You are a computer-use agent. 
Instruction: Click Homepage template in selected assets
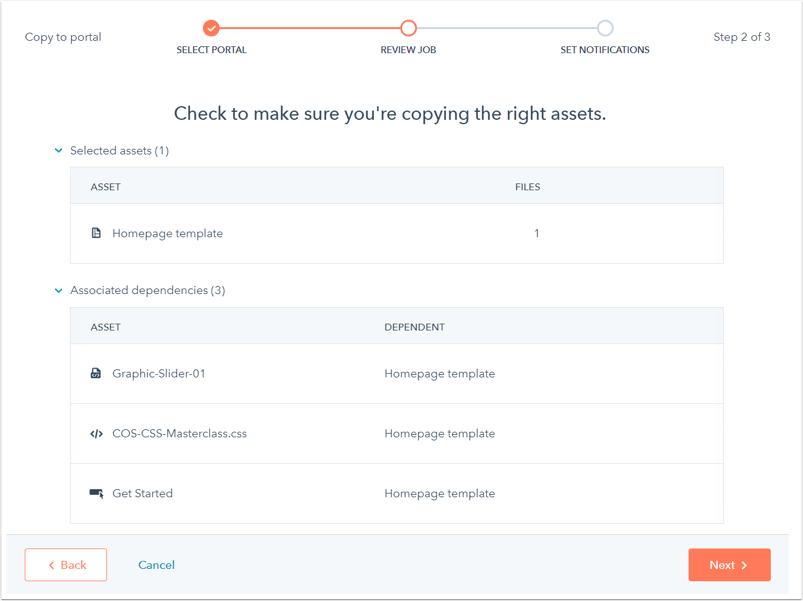point(167,233)
